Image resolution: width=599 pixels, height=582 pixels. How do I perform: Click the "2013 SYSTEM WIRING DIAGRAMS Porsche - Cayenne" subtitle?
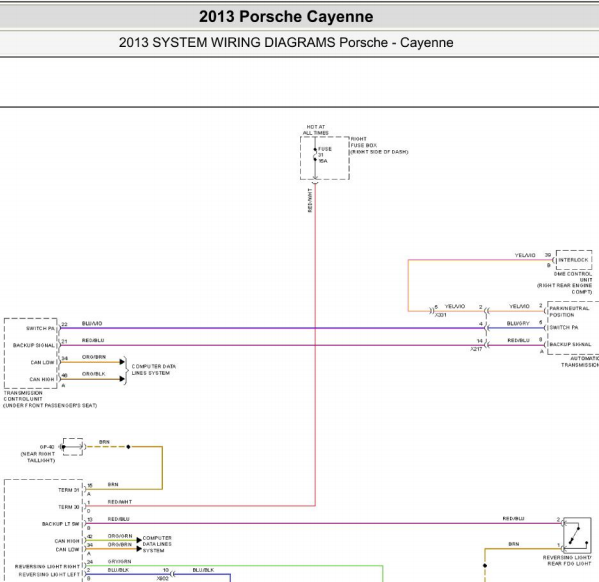click(x=286, y=42)
